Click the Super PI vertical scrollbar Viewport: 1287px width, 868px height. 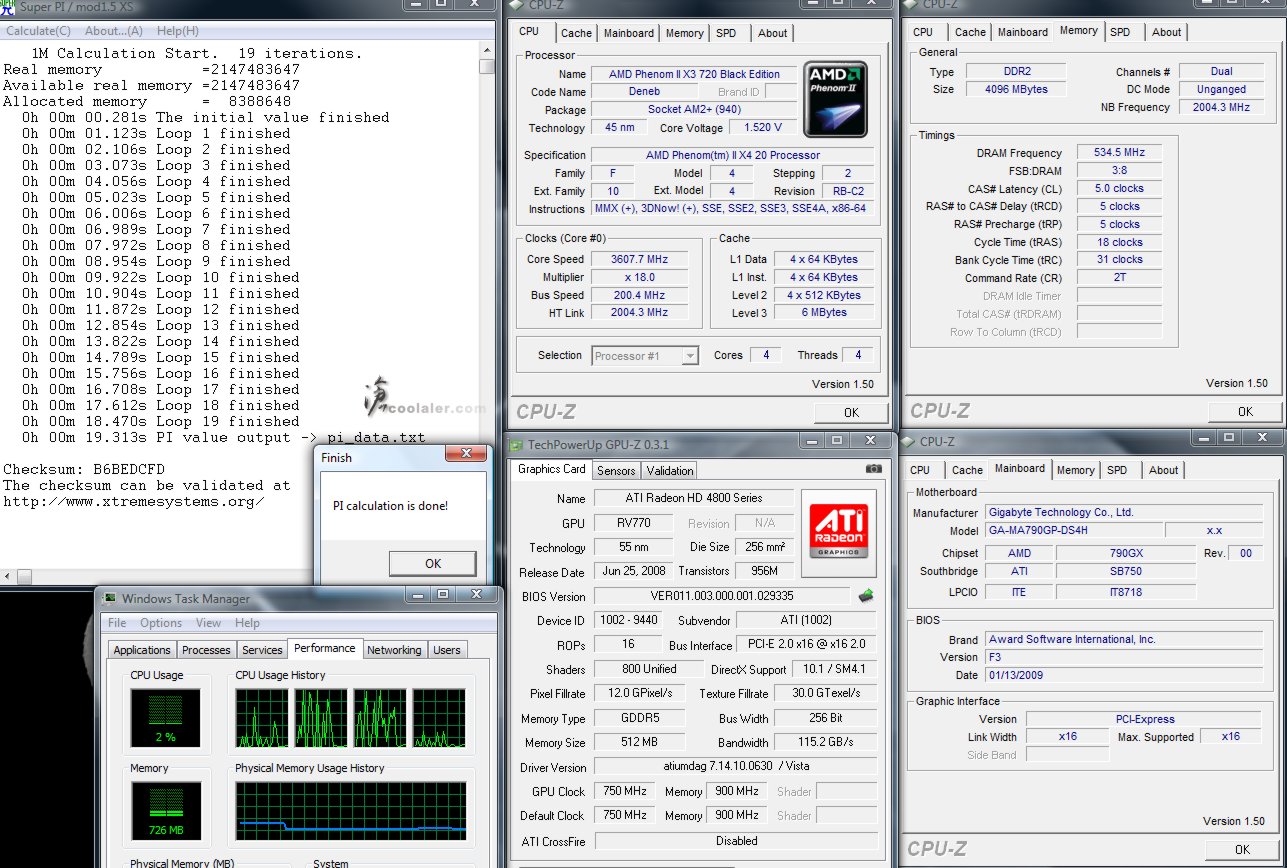[487, 303]
